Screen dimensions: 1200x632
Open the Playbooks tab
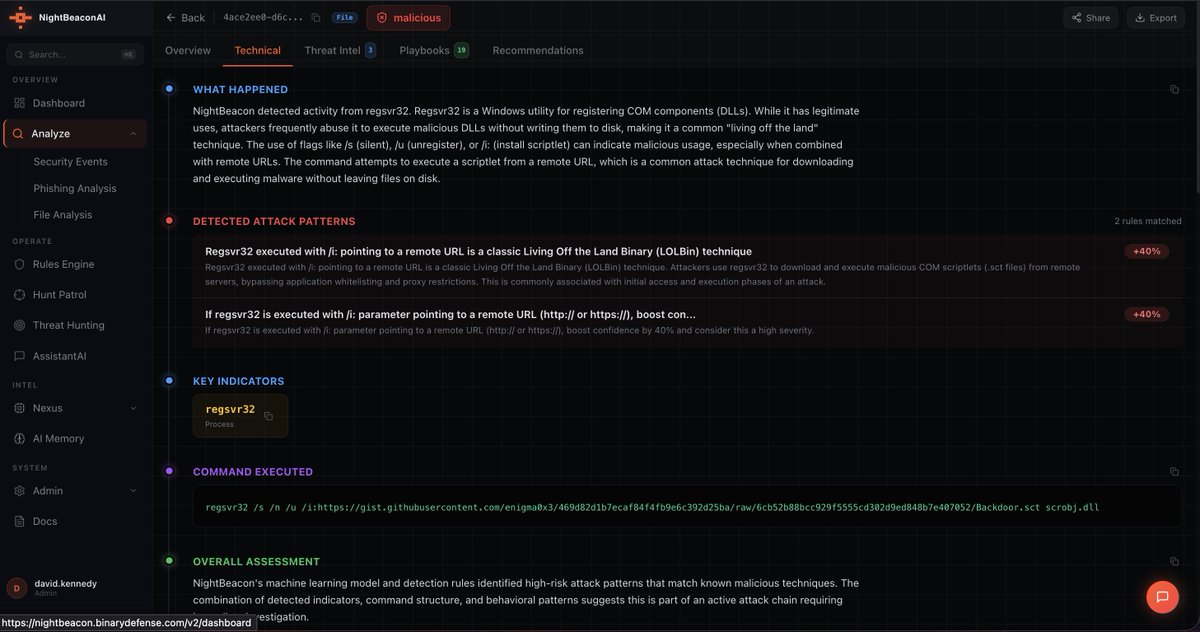pos(434,50)
